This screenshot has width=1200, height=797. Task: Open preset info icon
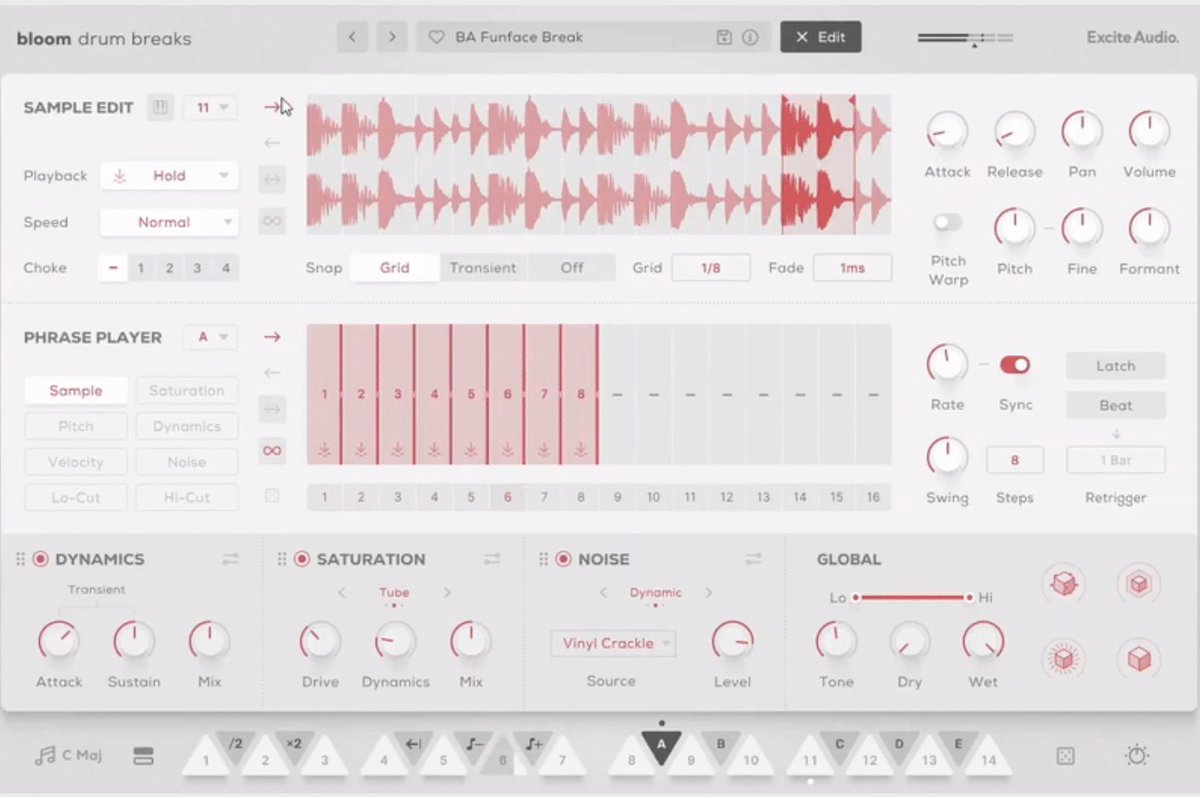(x=750, y=37)
